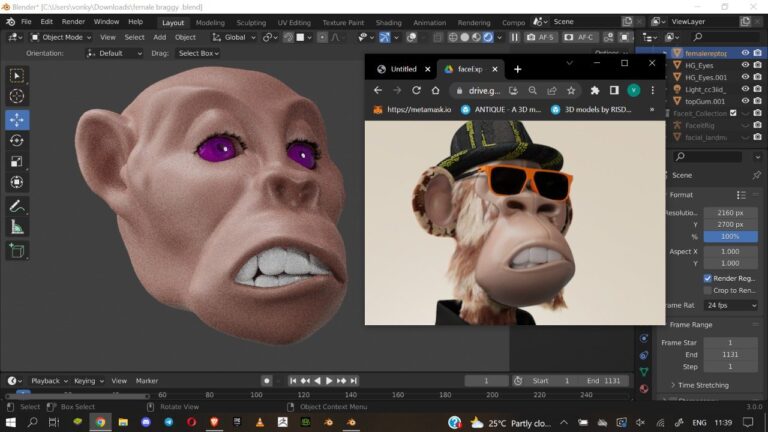The width and height of the screenshot is (768, 432).
Task: Toggle auto keying record button
Action: point(266,381)
